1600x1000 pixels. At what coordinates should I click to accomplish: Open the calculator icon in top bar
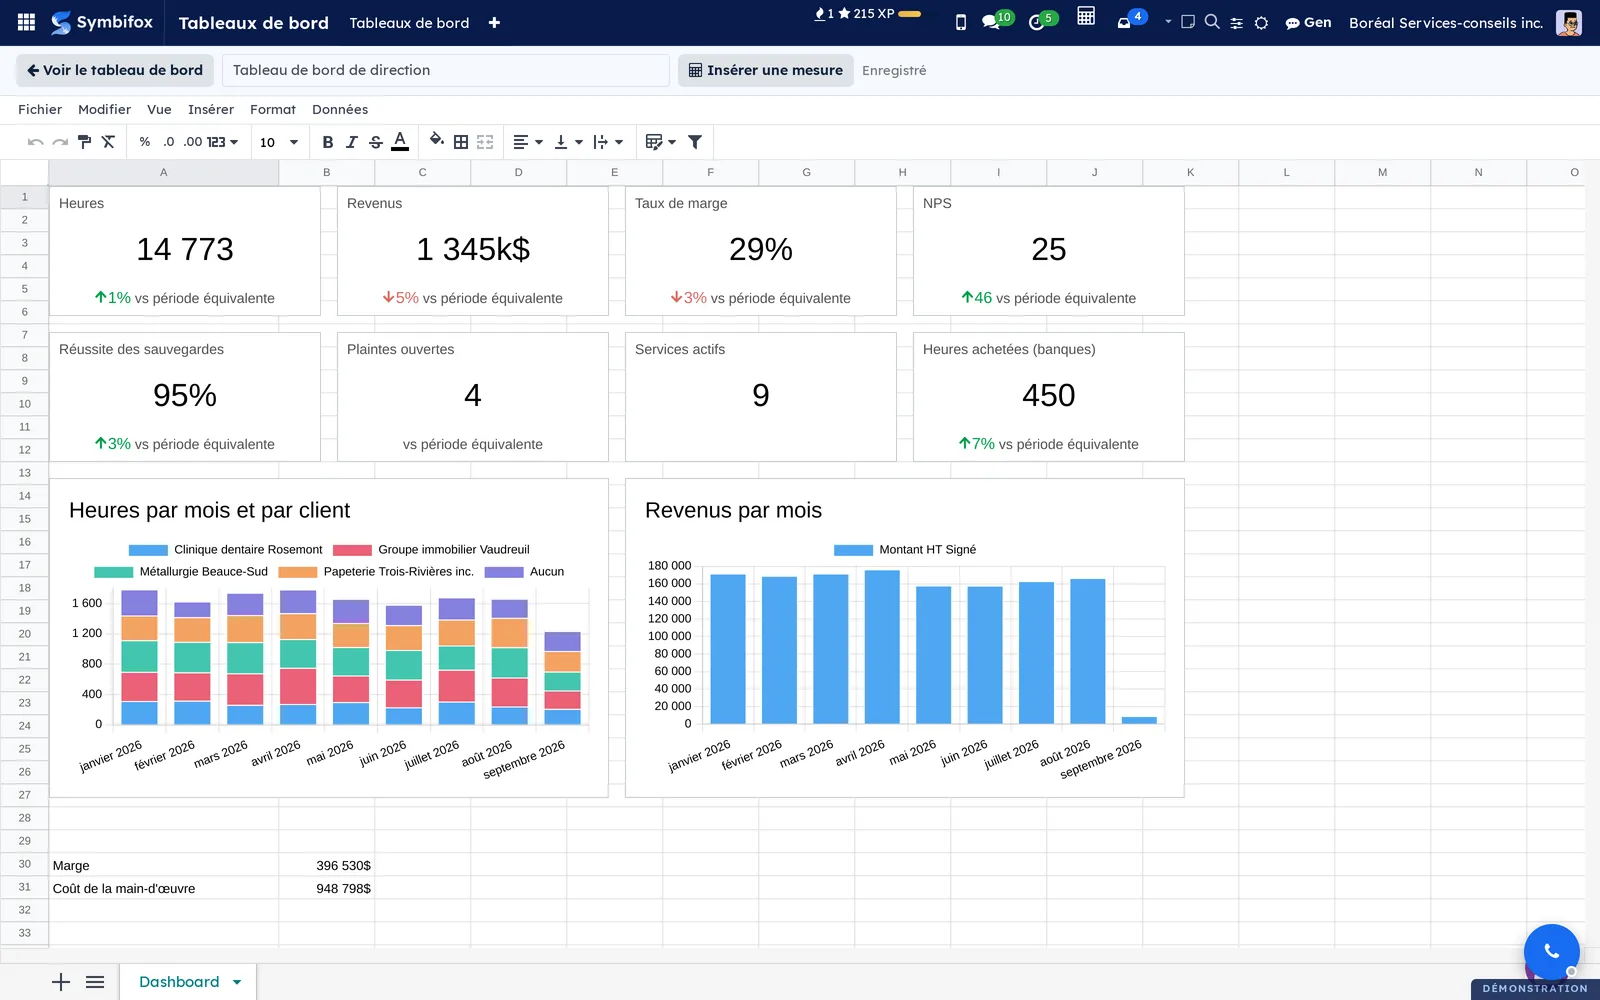1086,16
